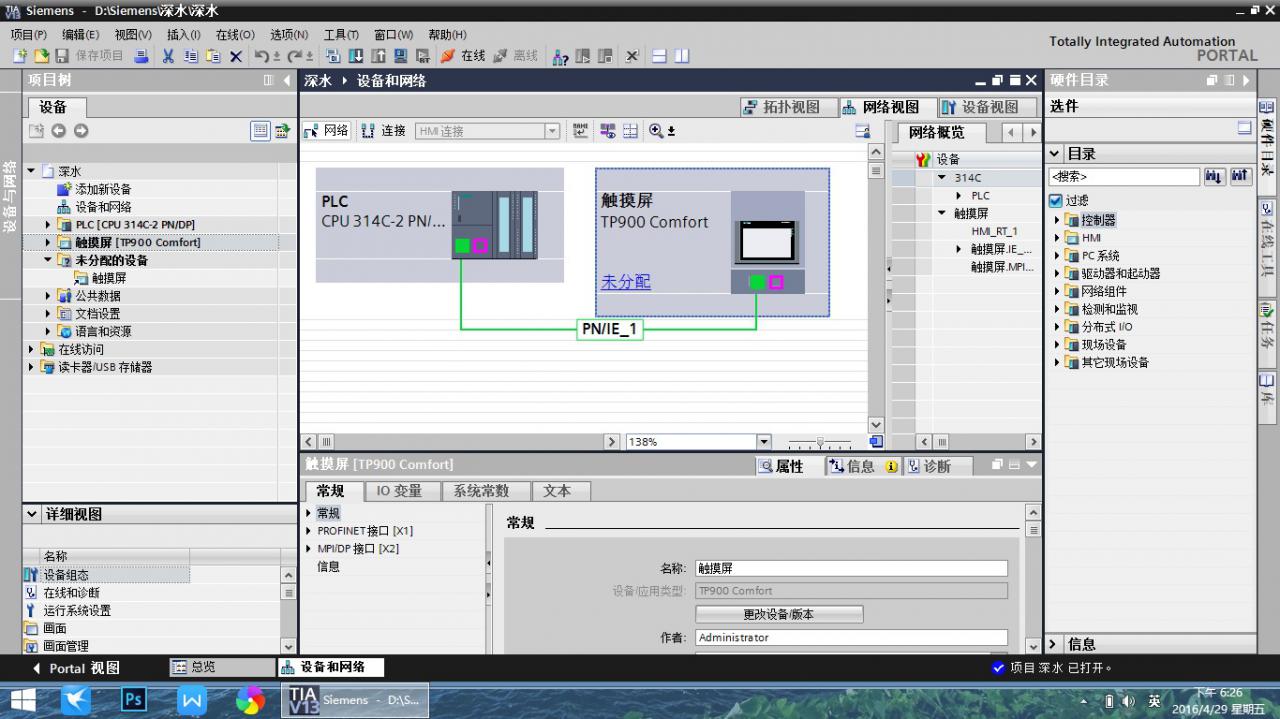This screenshot has height=719, width=1280.
Task: Split the editor space horizontally
Action: point(659,56)
